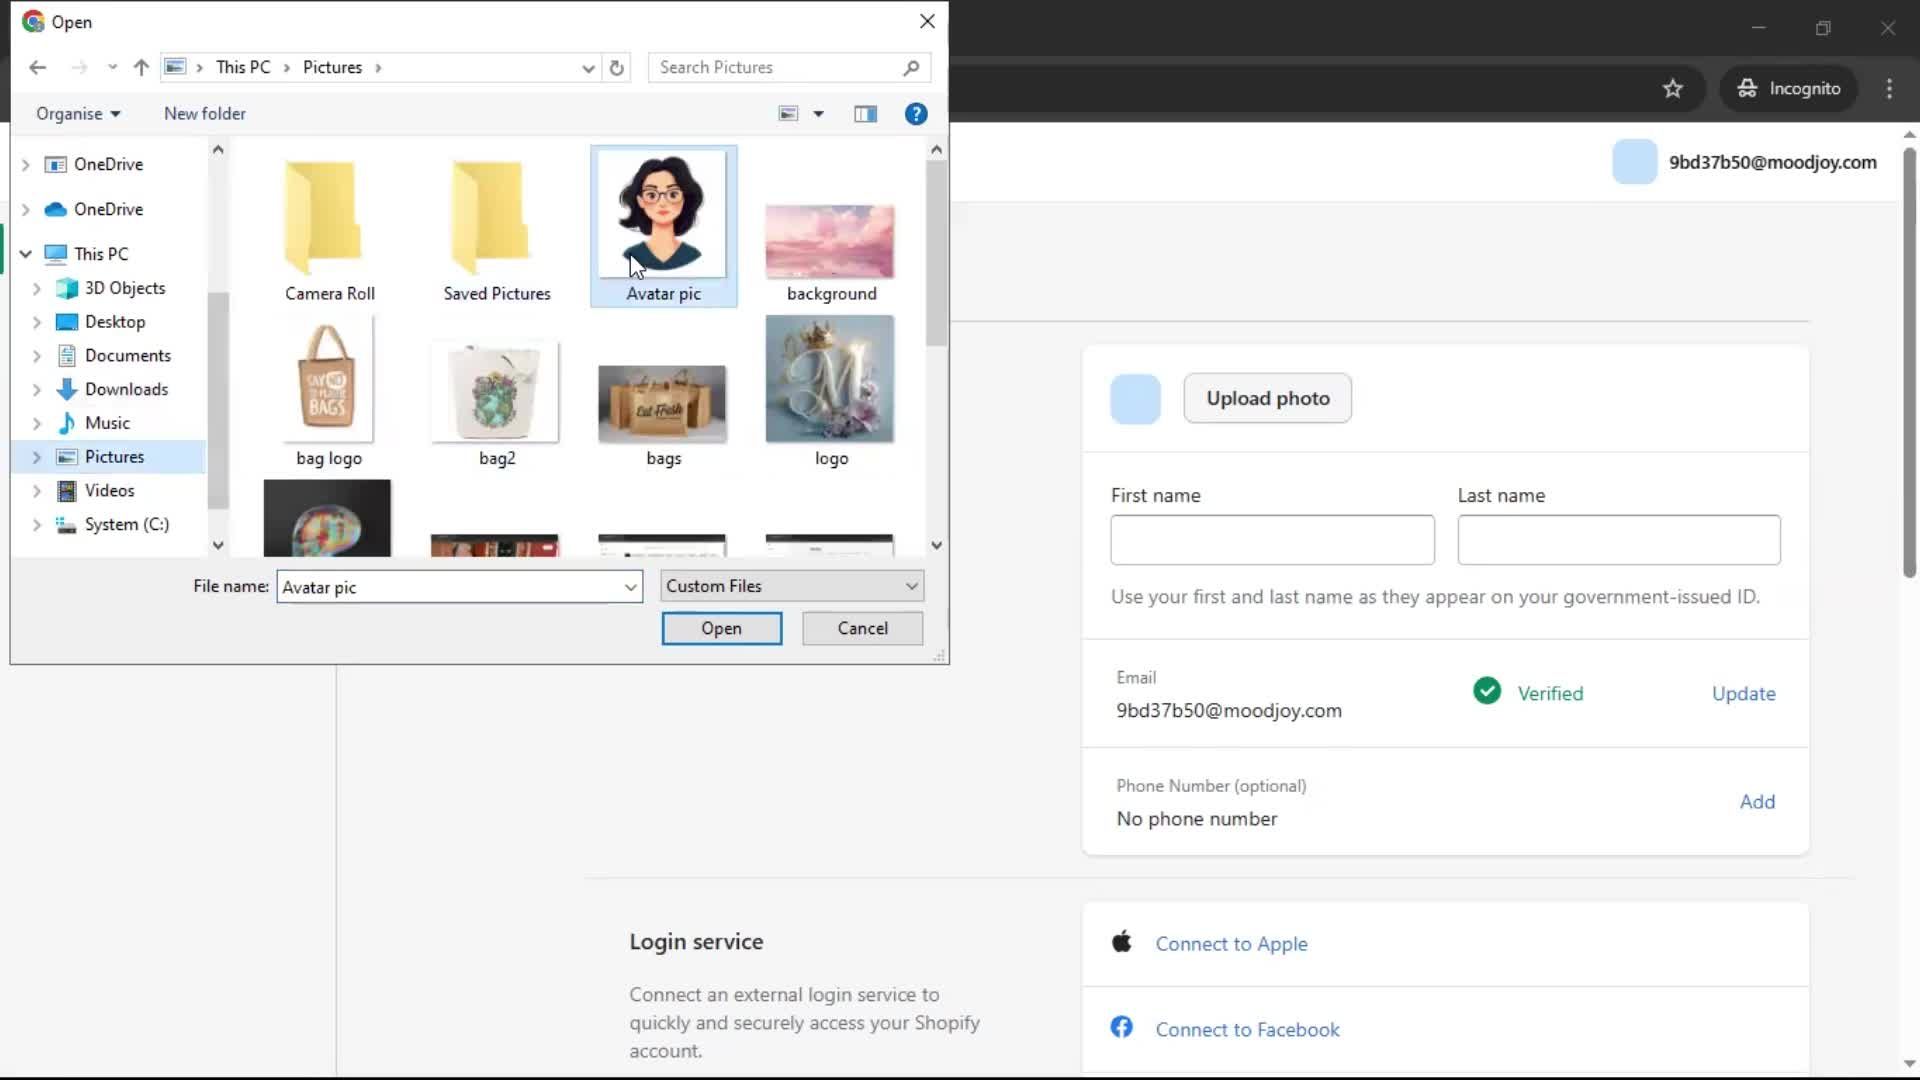Show the preview pane
The image size is (1920, 1080).
click(866, 114)
